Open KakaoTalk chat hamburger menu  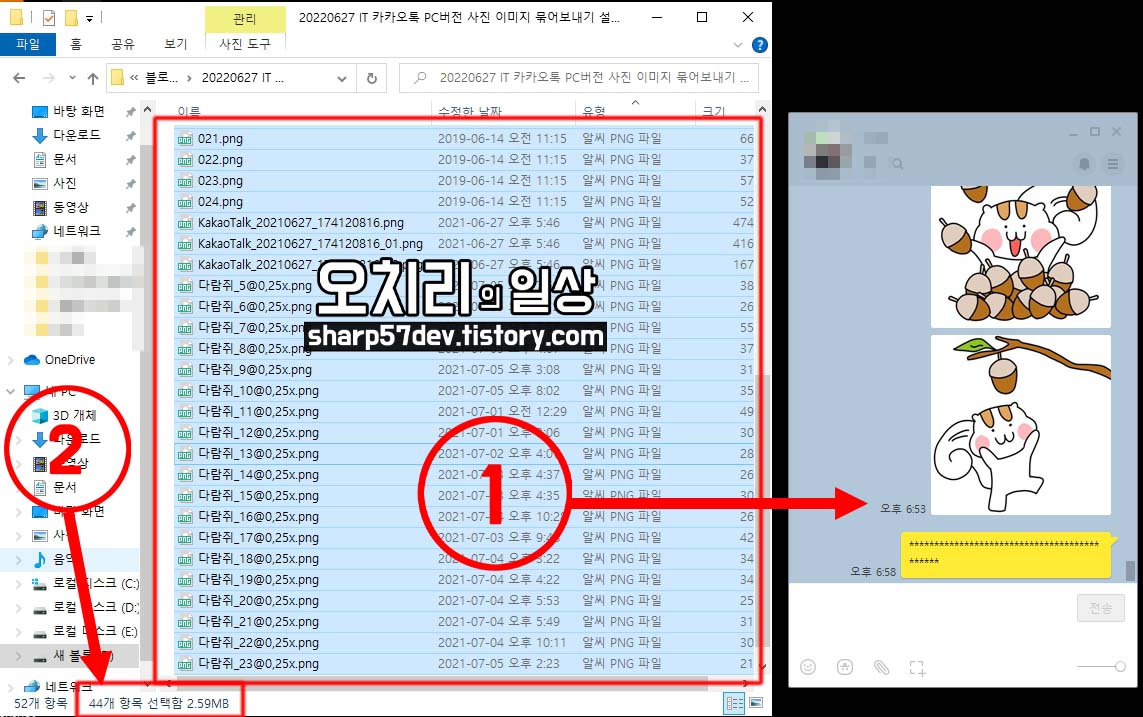(x=1112, y=164)
